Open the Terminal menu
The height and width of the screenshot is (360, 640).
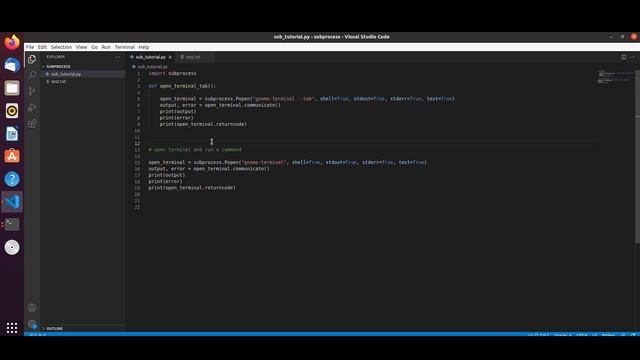point(124,47)
